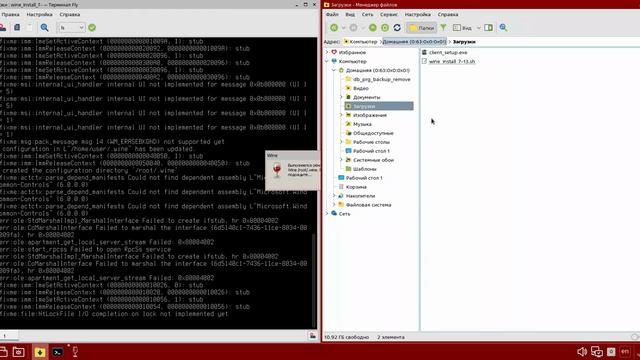
Task: Open file search magnifier in file manager
Action: tap(503, 28)
